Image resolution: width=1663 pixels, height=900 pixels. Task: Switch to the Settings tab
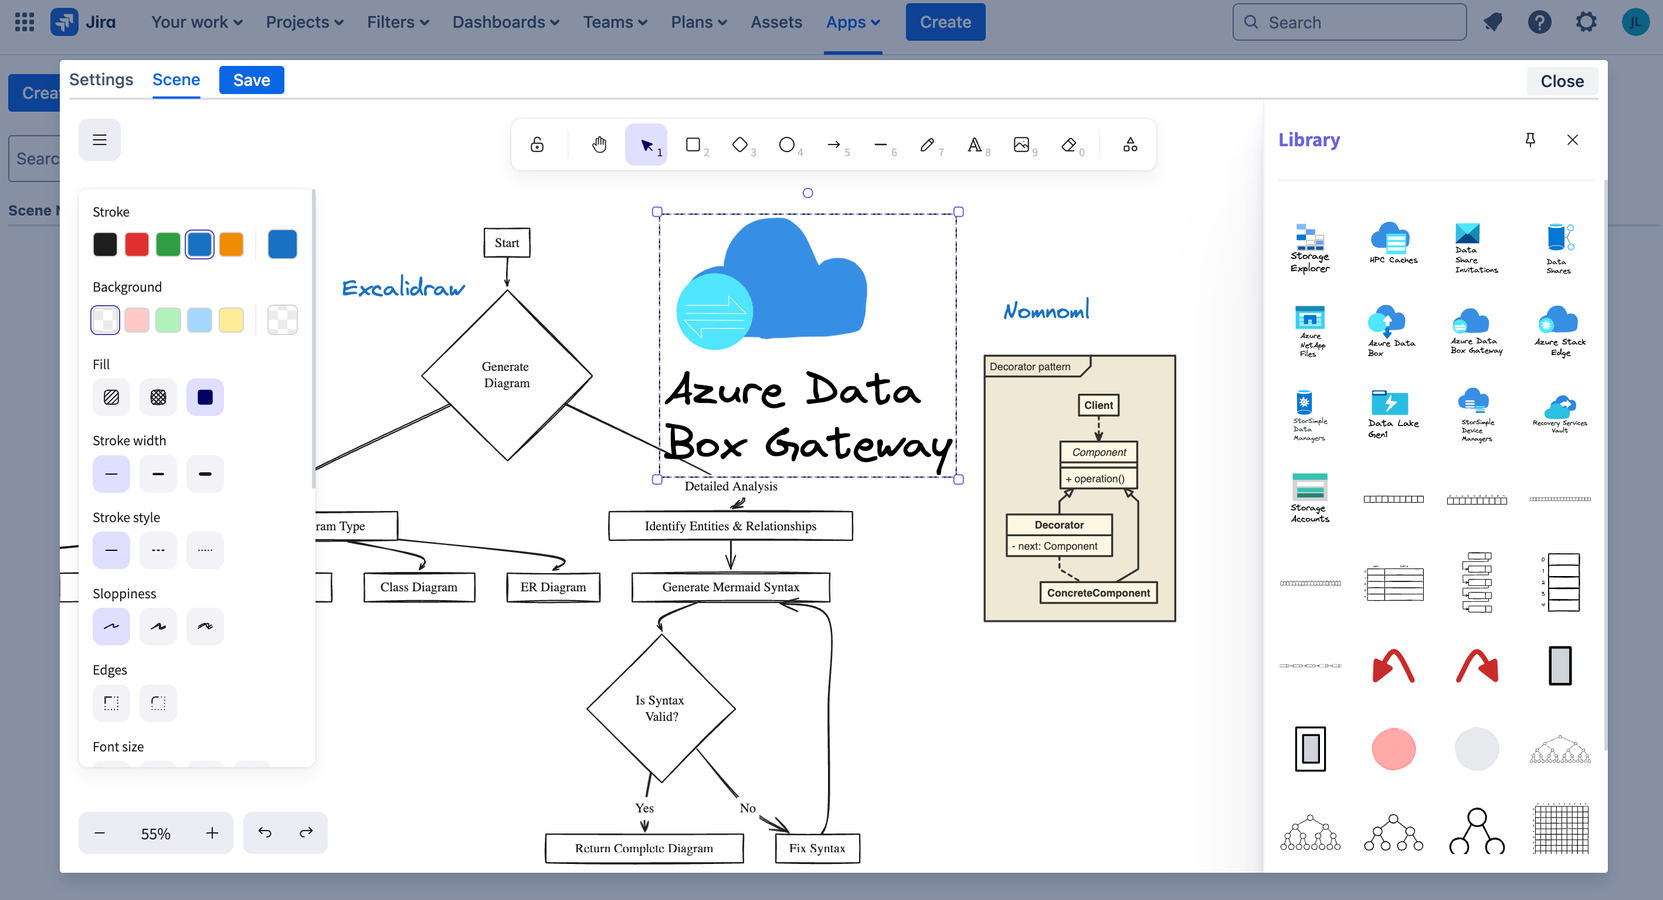[x=101, y=80]
